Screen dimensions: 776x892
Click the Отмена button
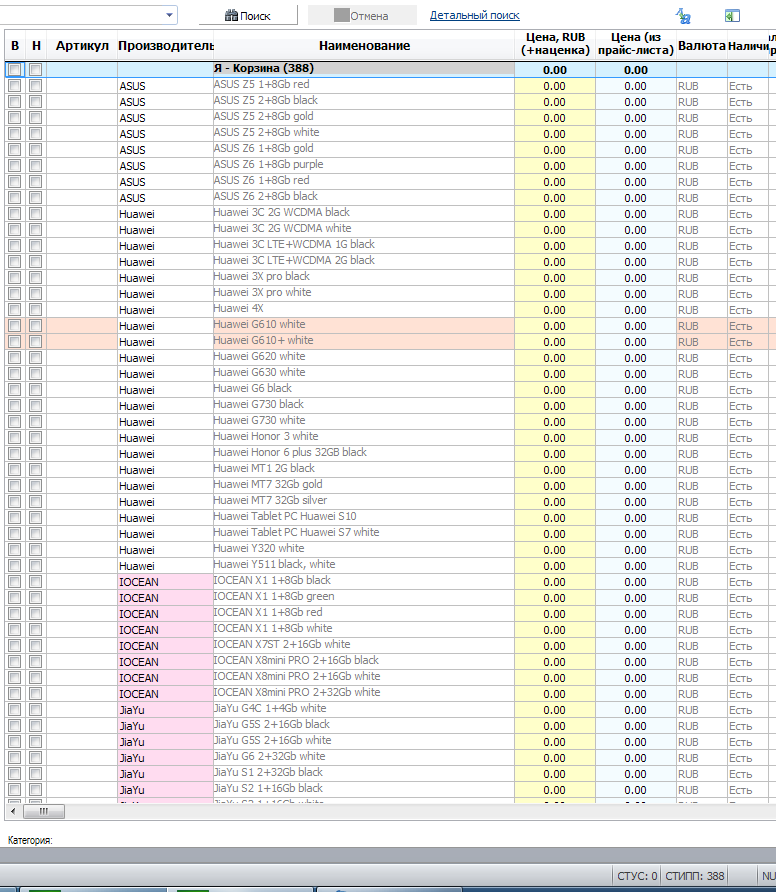click(362, 16)
